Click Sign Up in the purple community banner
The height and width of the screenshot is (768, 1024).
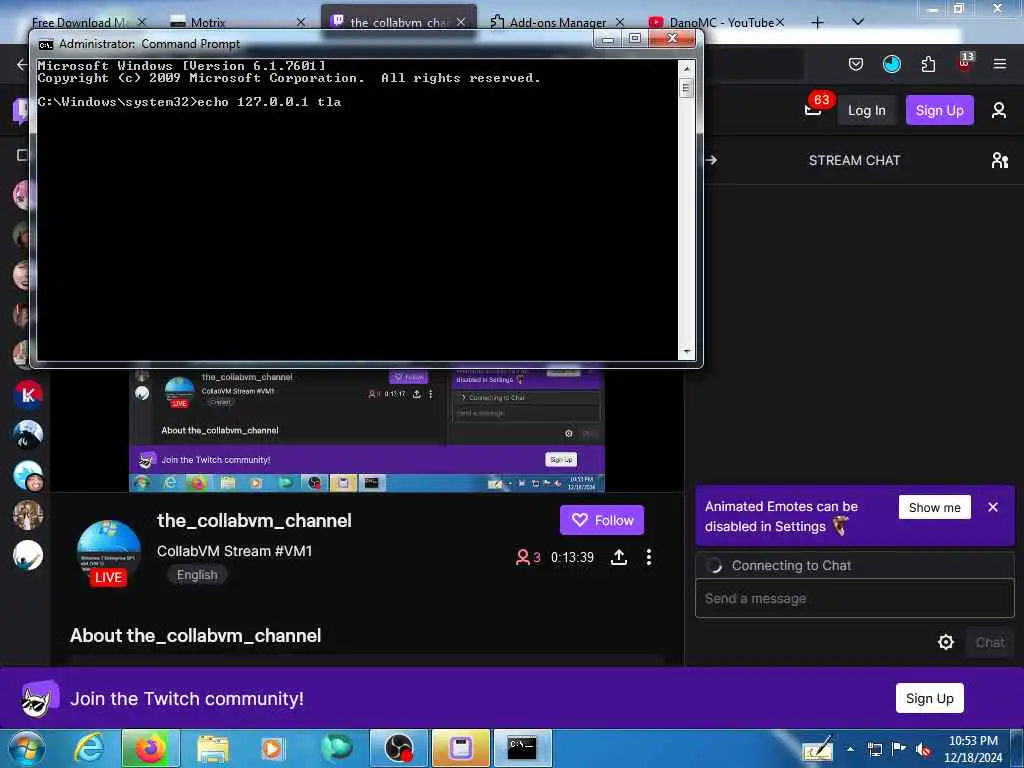coord(929,698)
